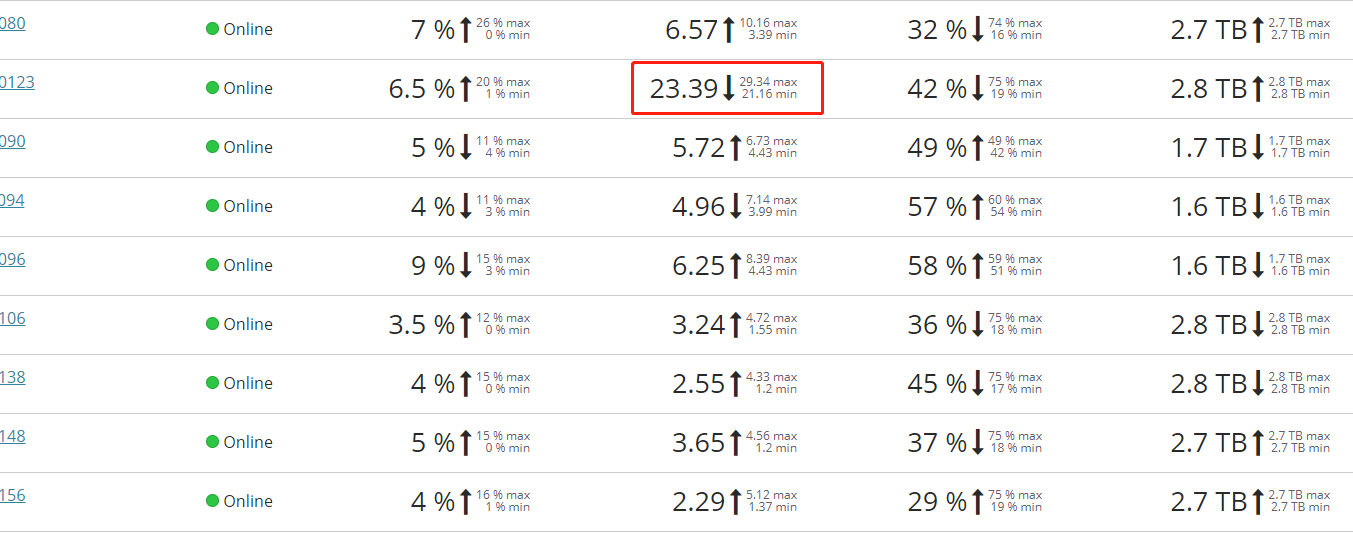
Task: Click the down arrow beside 1.7 TB value
Action: pyautogui.click(x=1258, y=148)
